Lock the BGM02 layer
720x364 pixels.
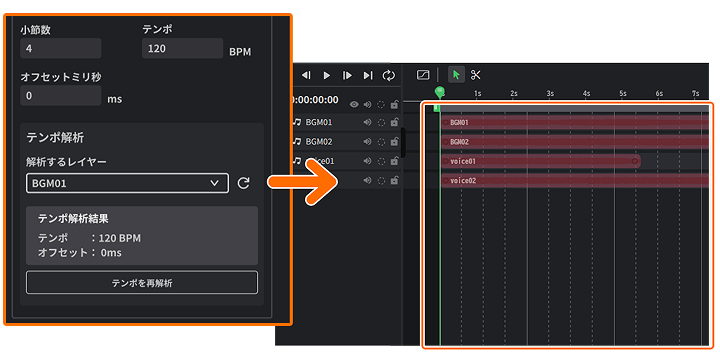(394, 142)
